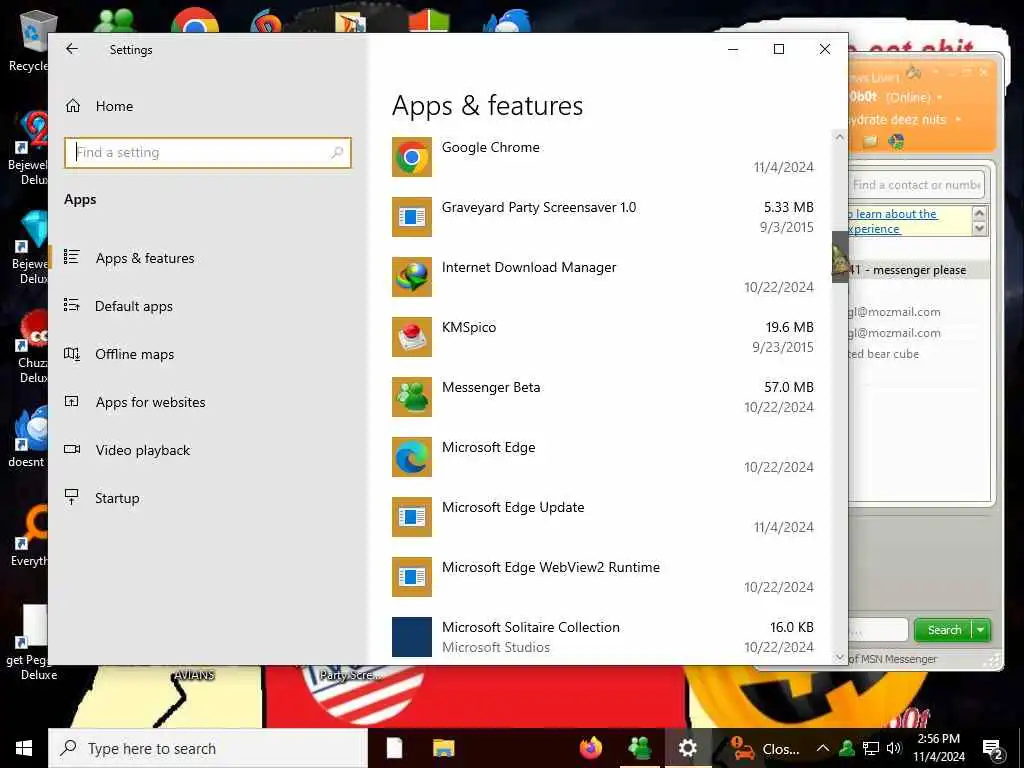The height and width of the screenshot is (768, 1024).
Task: Open the learn about the experience link in Messenger
Action: pos(893,221)
